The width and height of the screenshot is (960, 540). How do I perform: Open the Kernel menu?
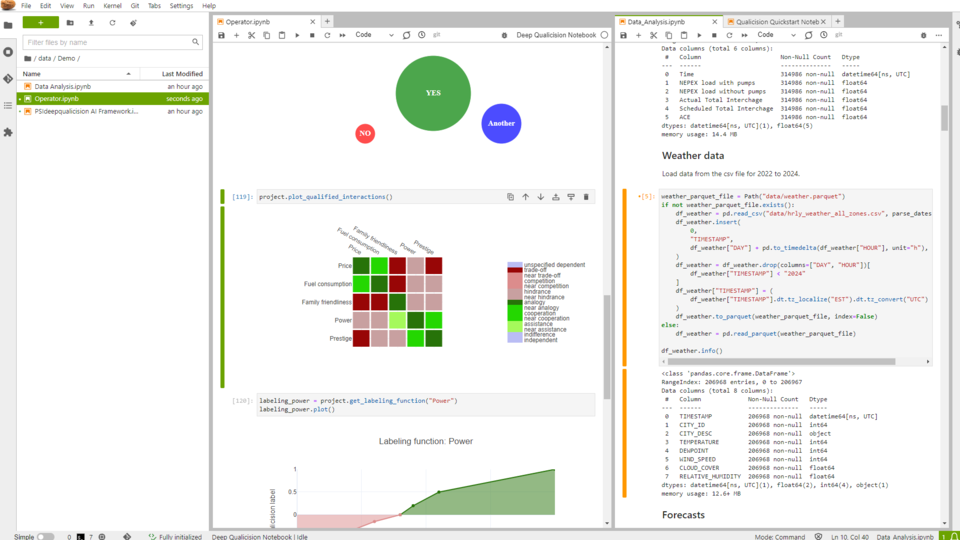tap(112, 6)
